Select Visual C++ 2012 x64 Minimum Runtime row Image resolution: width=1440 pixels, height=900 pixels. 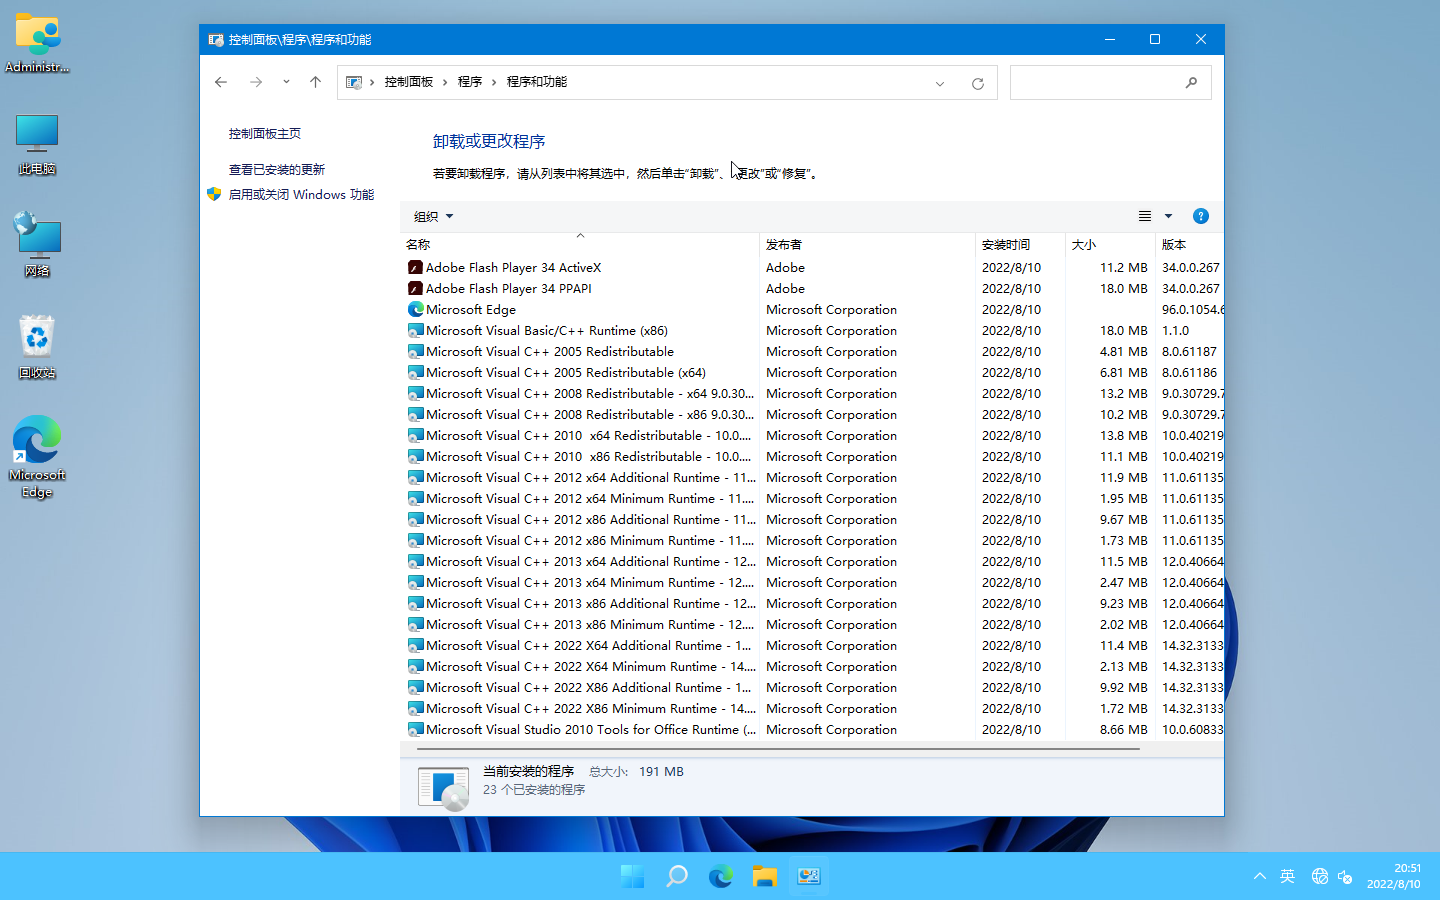tap(812, 499)
